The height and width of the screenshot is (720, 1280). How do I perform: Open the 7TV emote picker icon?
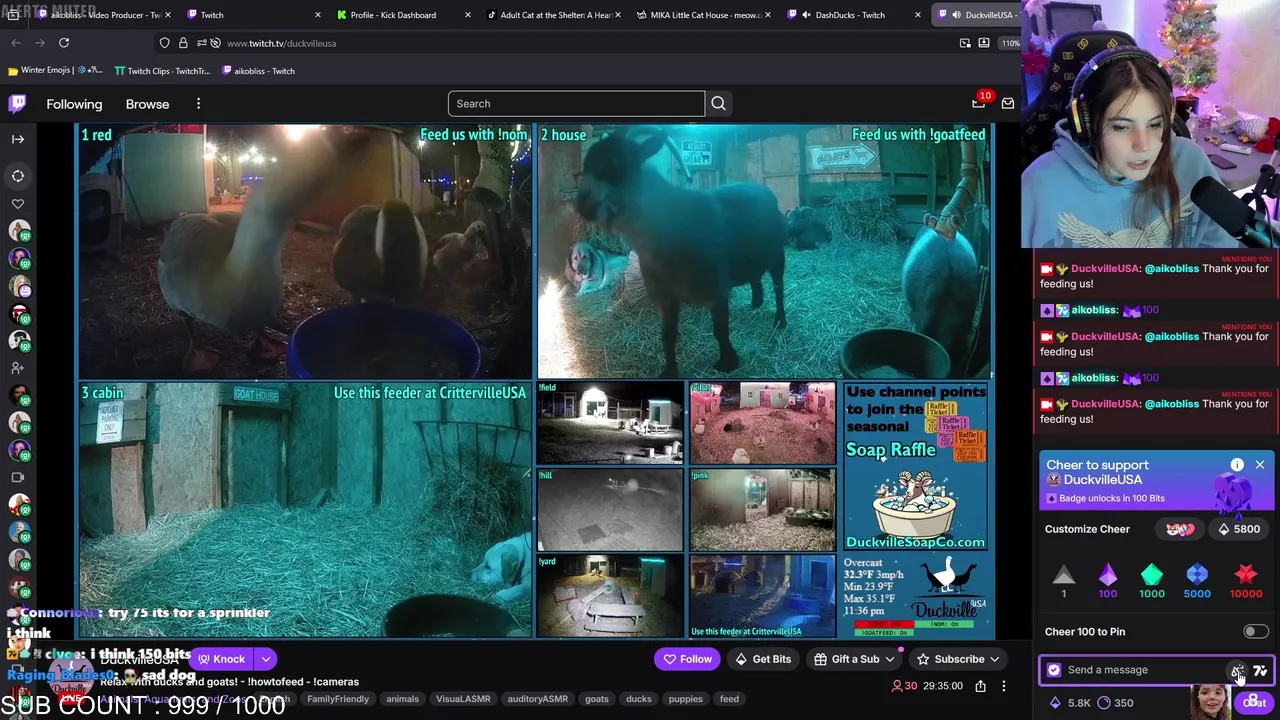tap(1260, 671)
